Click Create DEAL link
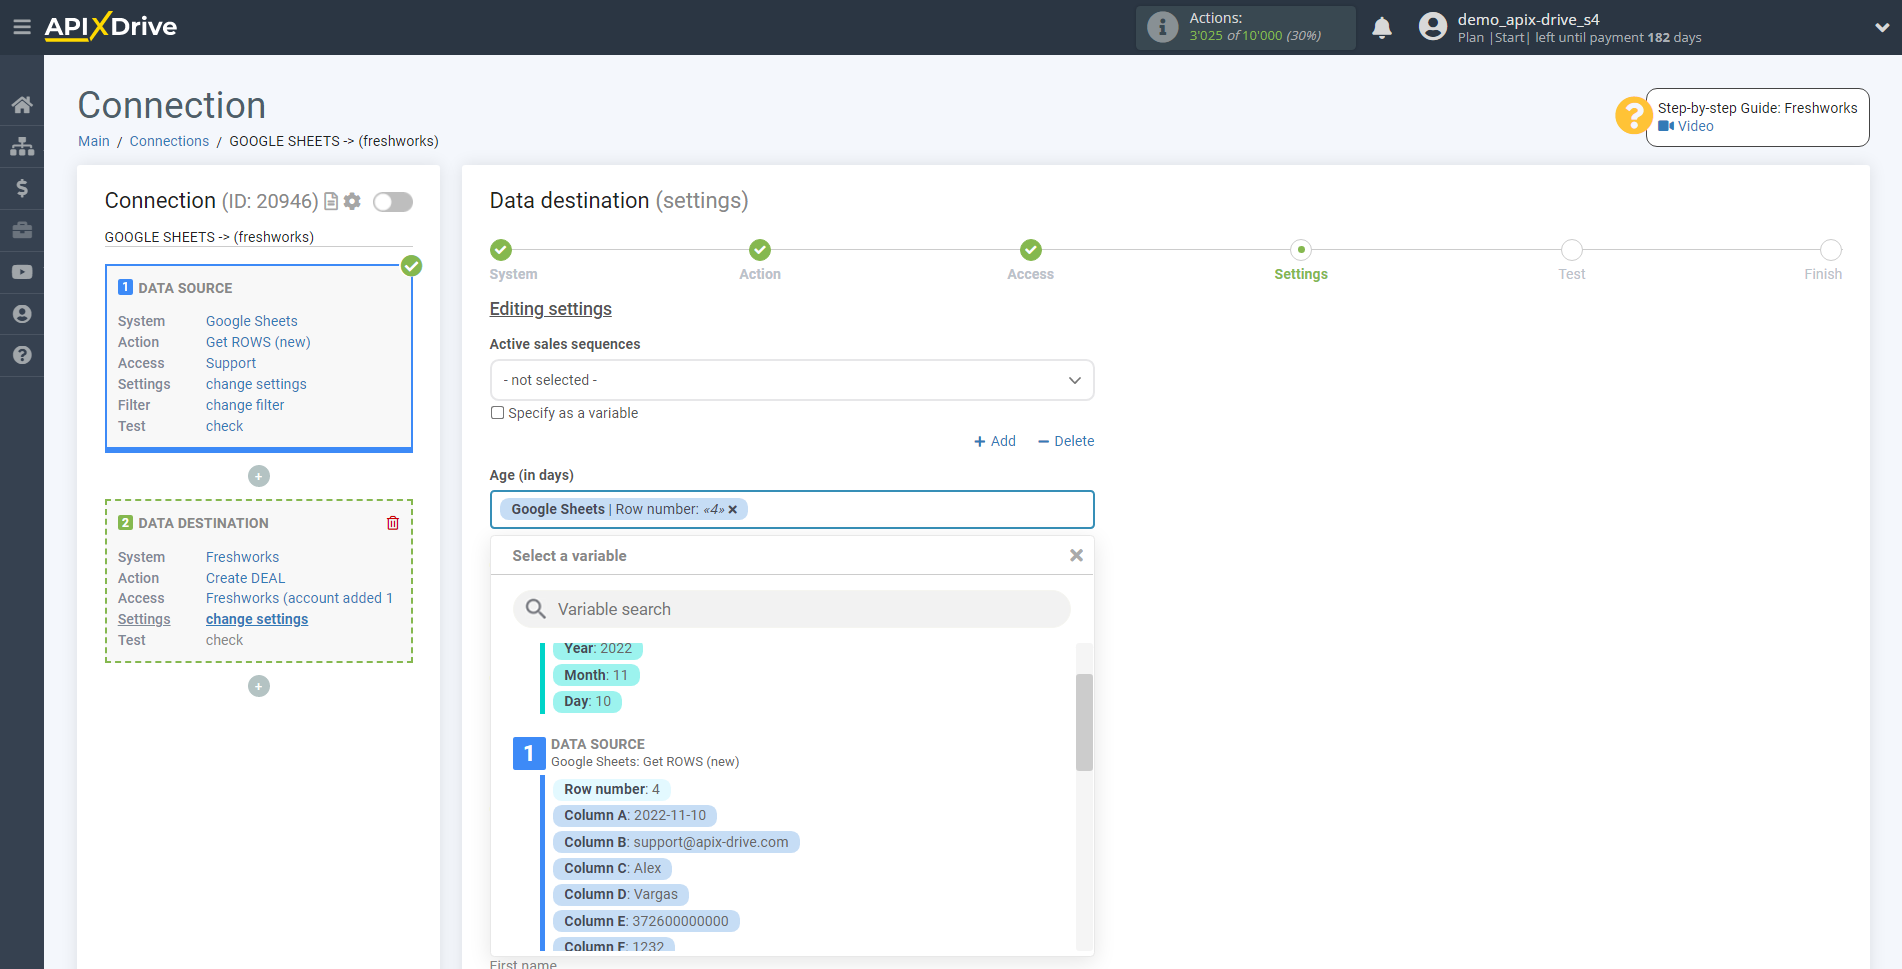Screen dimensions: 1902x969 (245, 578)
